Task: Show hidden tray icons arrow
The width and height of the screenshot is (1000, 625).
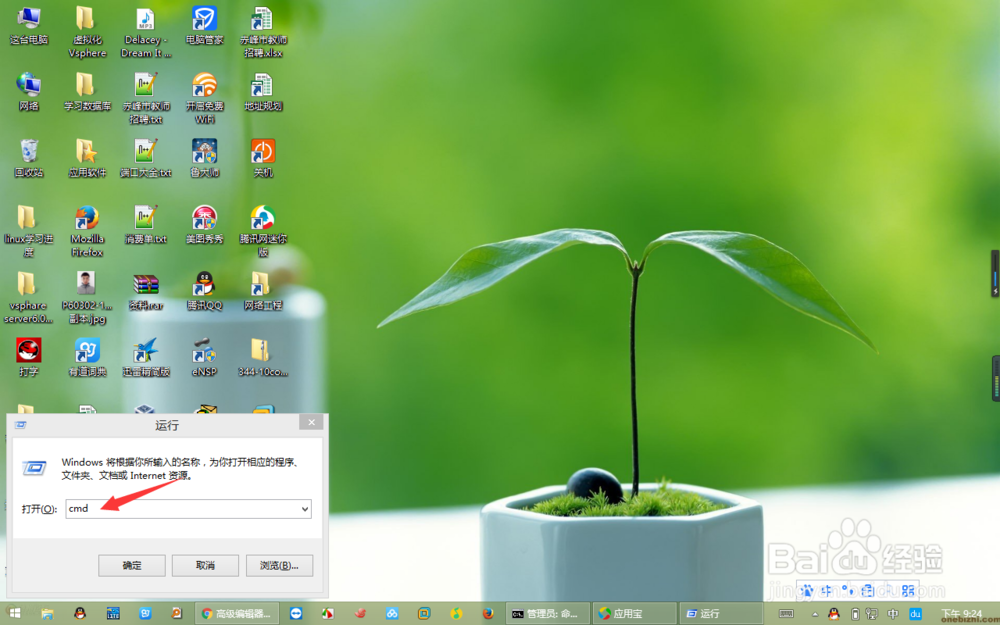Action: (x=814, y=614)
